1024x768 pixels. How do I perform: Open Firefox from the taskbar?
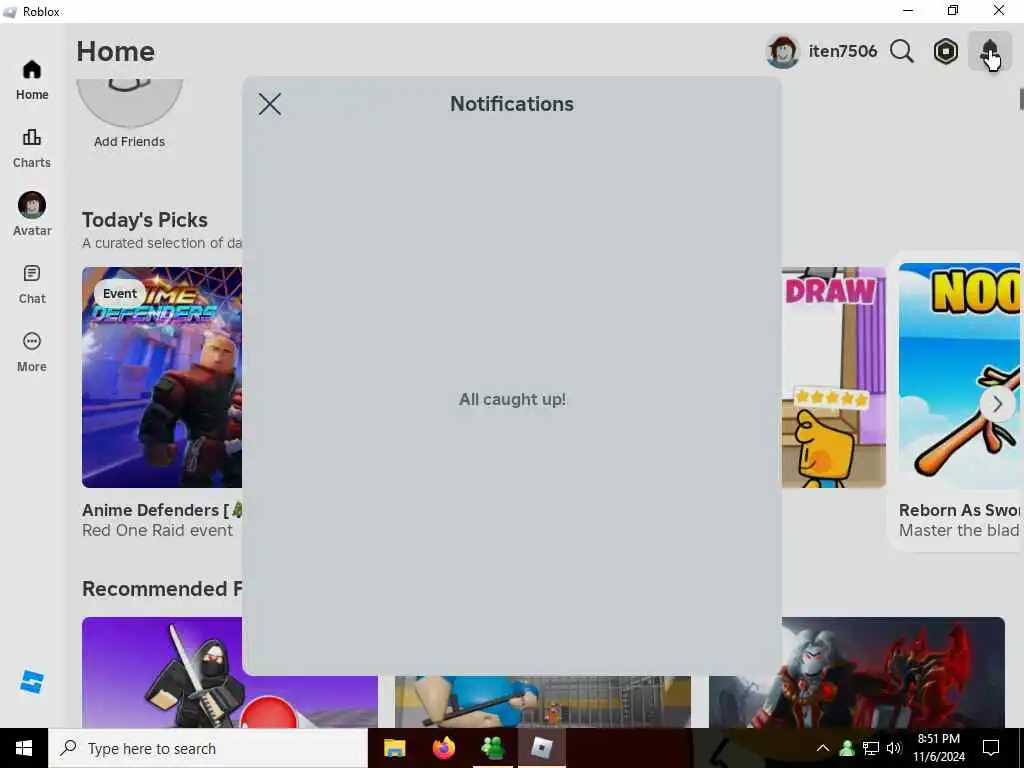pyautogui.click(x=443, y=748)
